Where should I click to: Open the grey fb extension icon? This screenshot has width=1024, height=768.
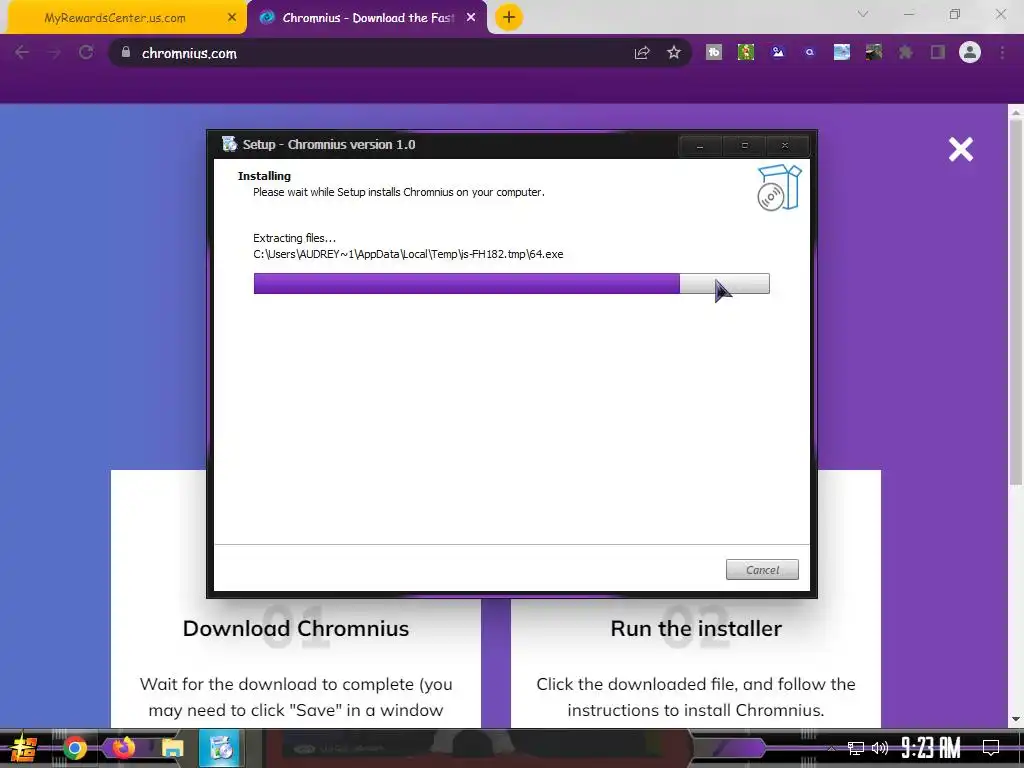(714, 52)
